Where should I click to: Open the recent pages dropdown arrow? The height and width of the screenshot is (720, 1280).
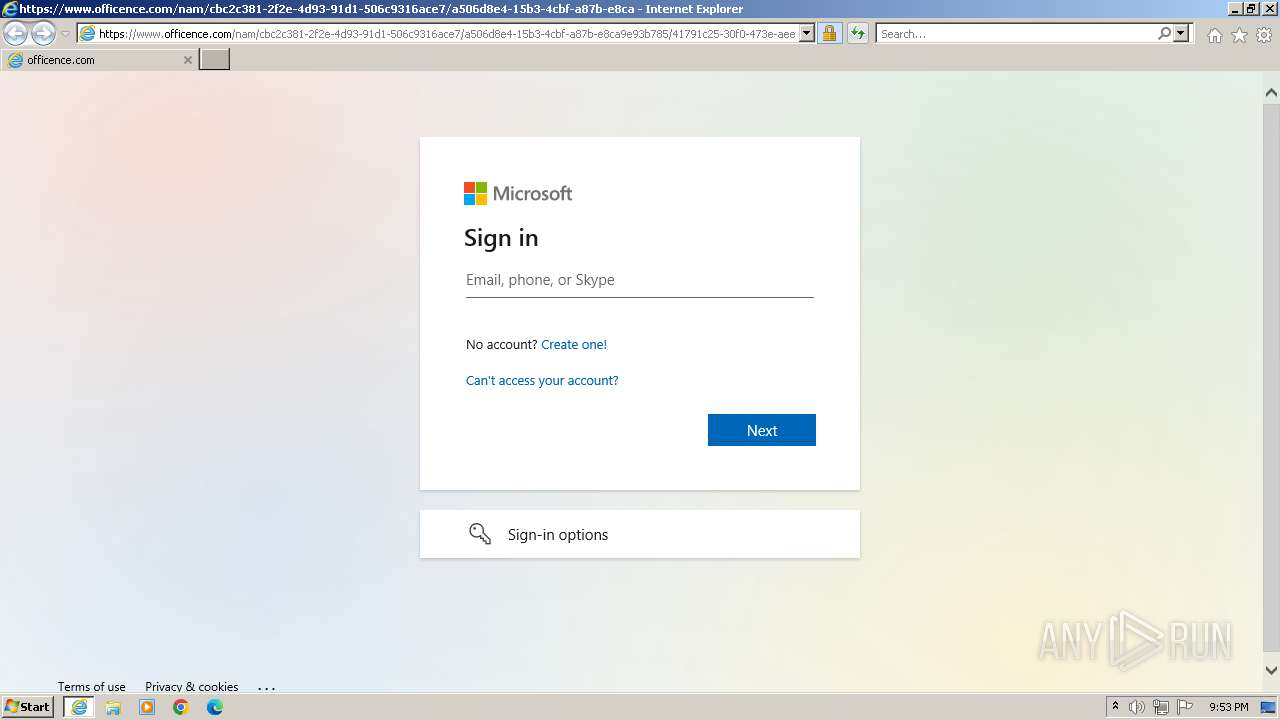pyautogui.click(x=65, y=34)
